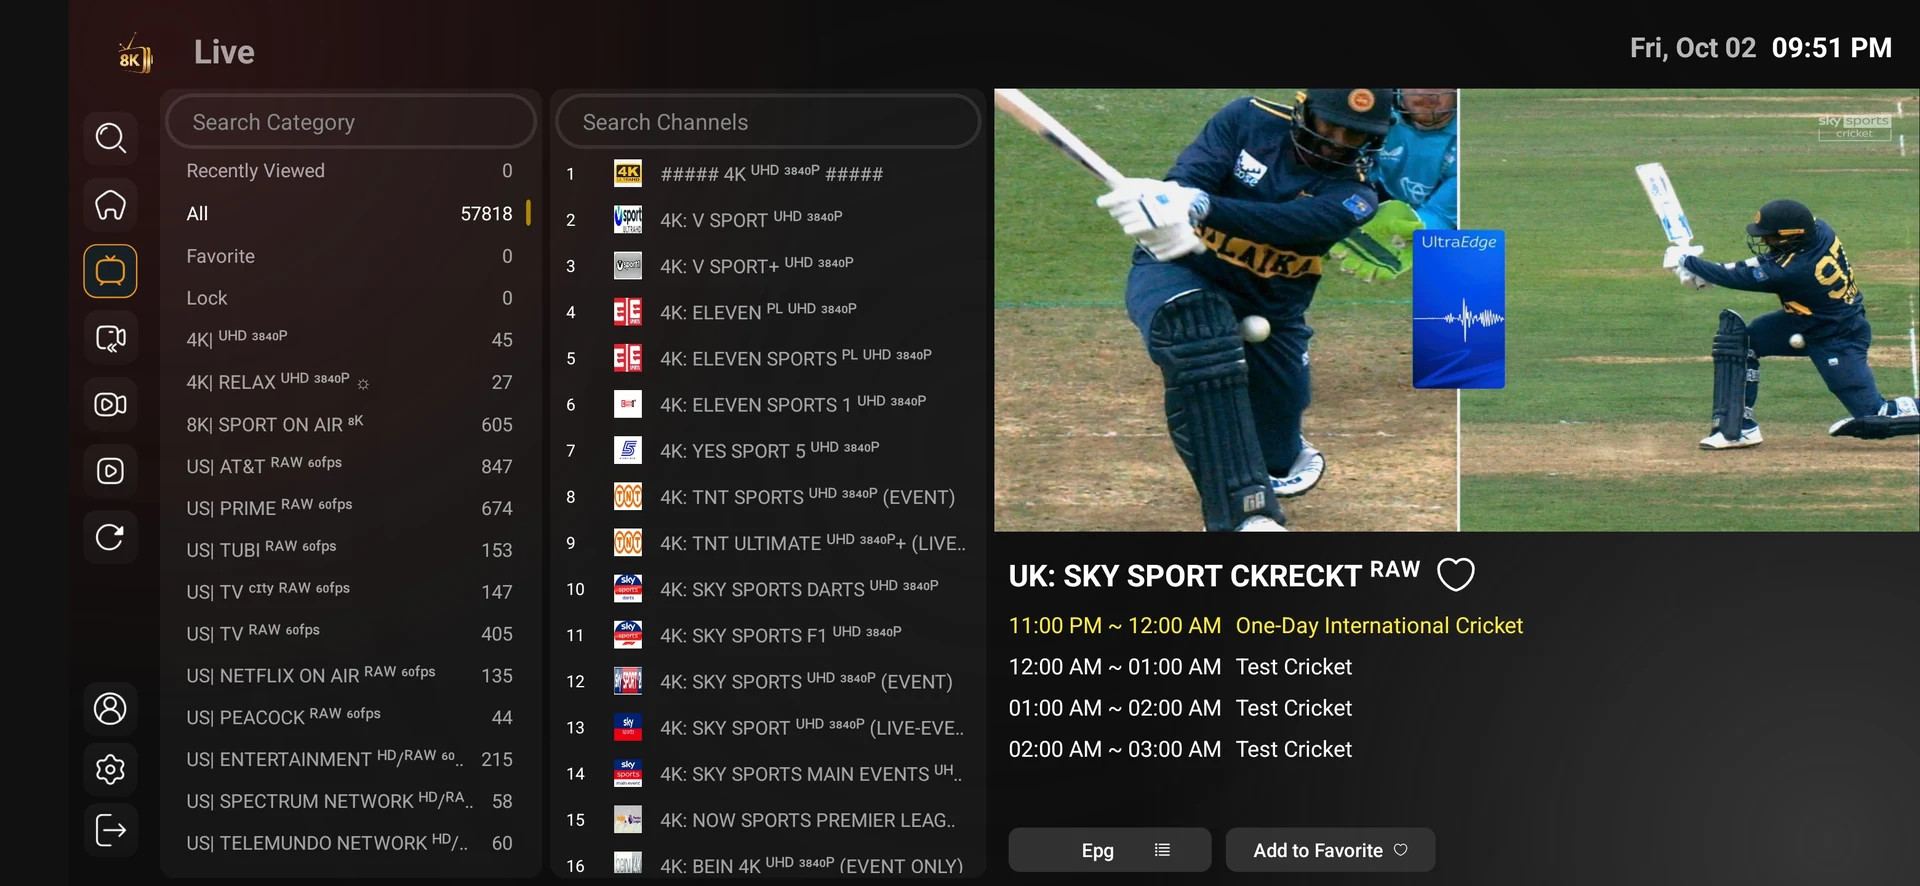Image resolution: width=1920 pixels, height=886 pixels.
Task: Select the Live TV icon in the sidebar
Action: point(110,271)
